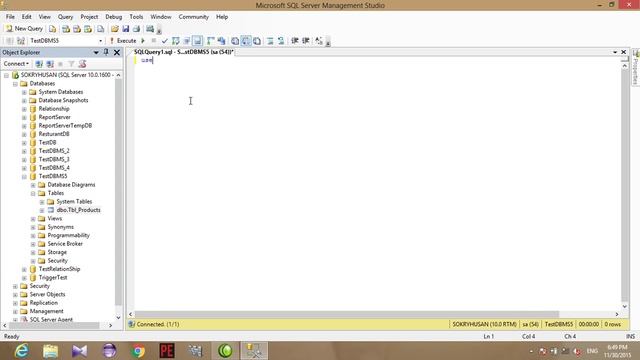The height and width of the screenshot is (360, 640).
Task: Open the Connect dropdown in Object Explorer
Action: (x=16, y=64)
